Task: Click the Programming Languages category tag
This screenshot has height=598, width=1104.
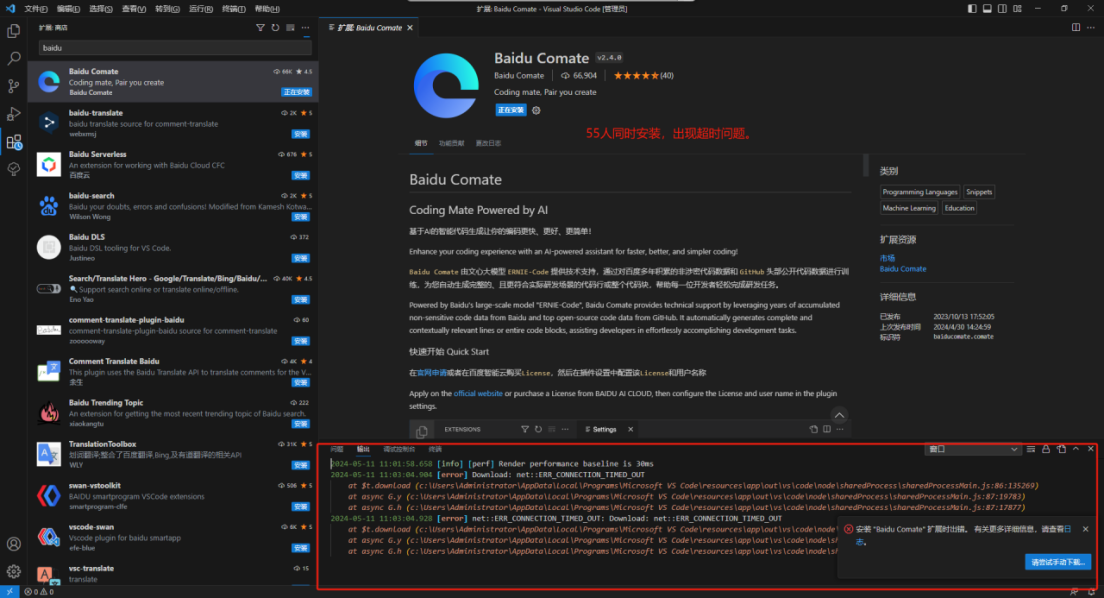Action: point(920,192)
